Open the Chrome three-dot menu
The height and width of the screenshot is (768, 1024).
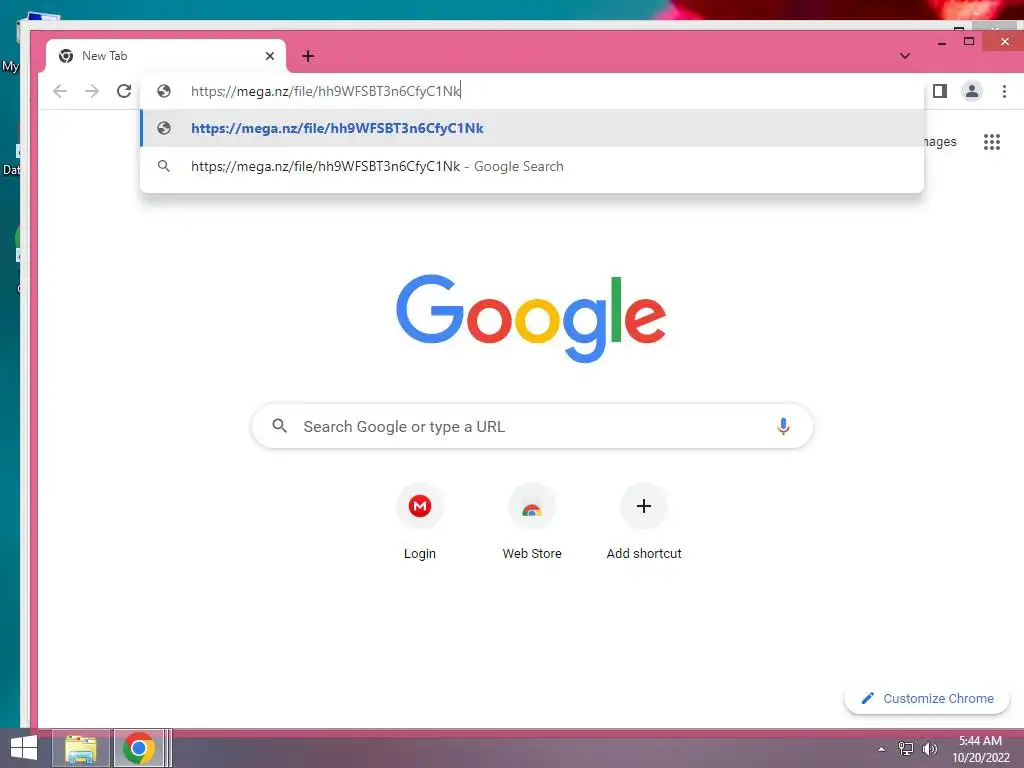point(1004,91)
